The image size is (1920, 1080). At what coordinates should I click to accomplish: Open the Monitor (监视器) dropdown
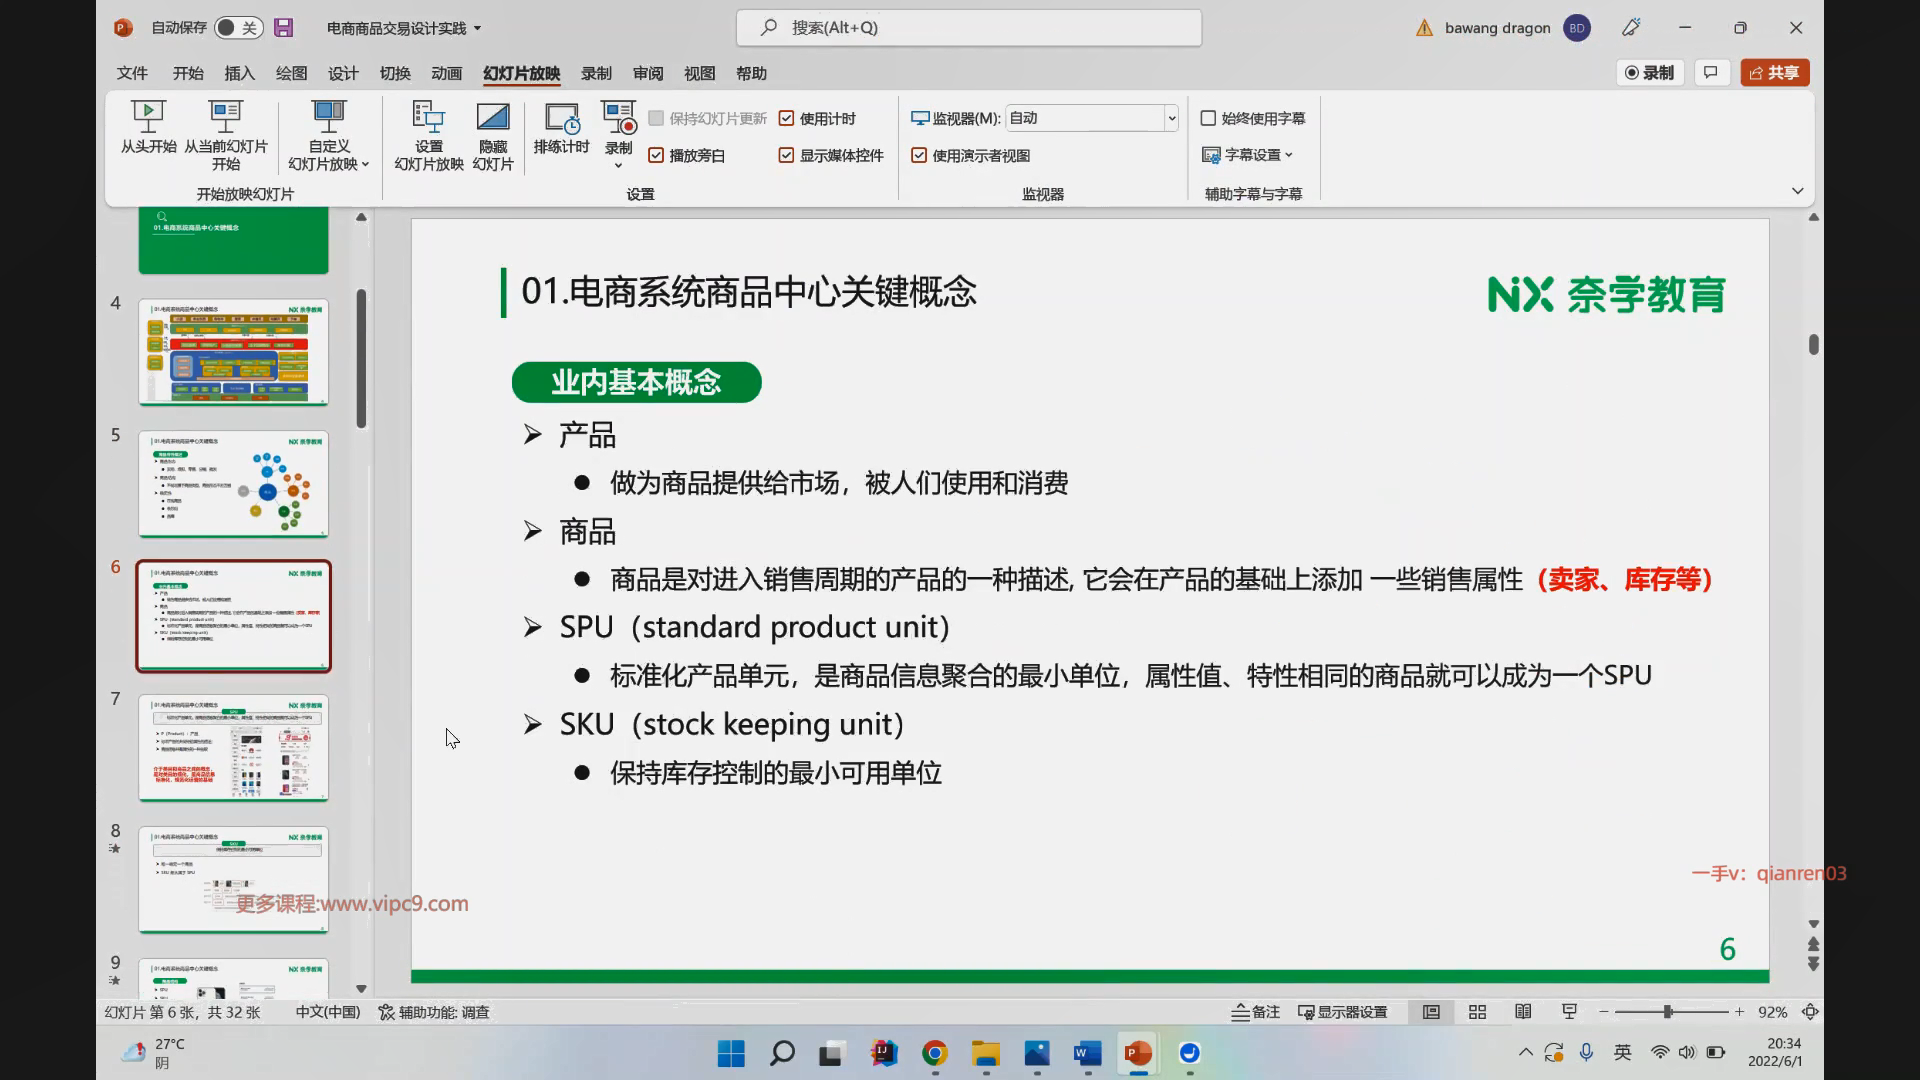point(1171,119)
